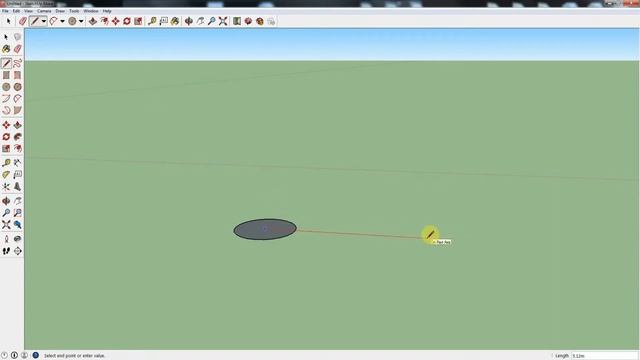This screenshot has width=640, height=360.
Task: Select the Walk footprints tool
Action: pyautogui.click(x=6, y=251)
